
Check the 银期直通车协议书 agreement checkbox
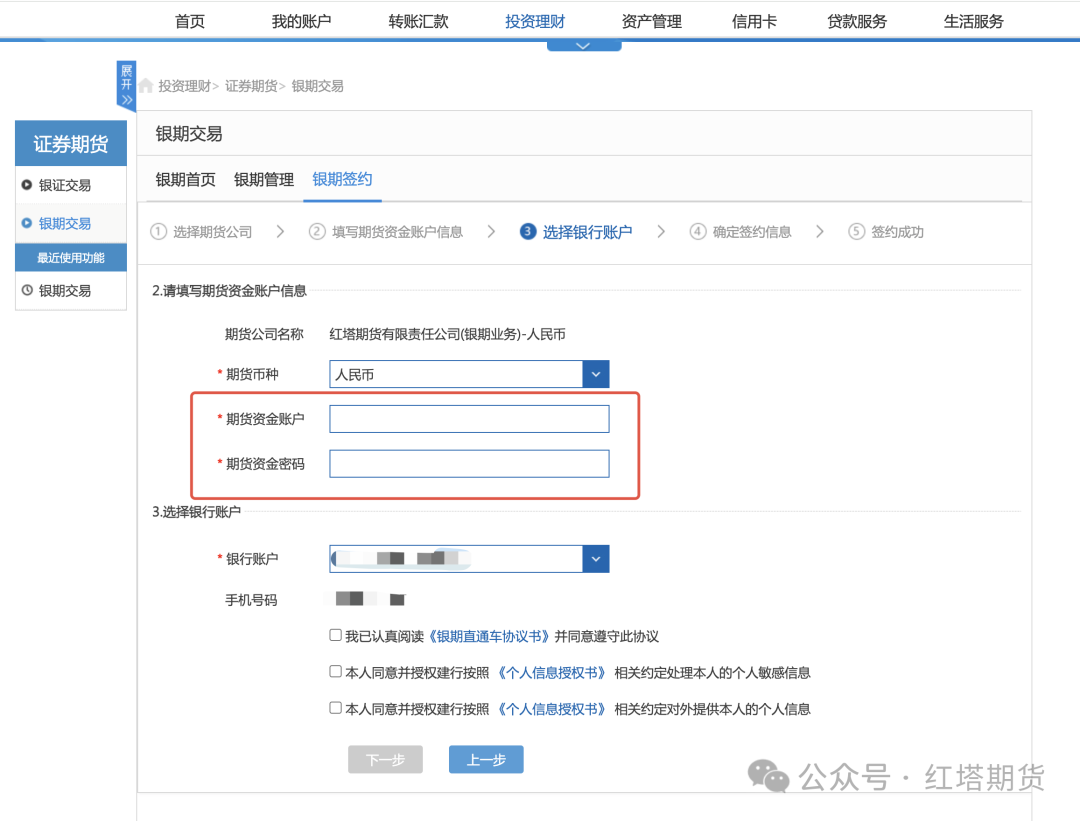point(335,635)
